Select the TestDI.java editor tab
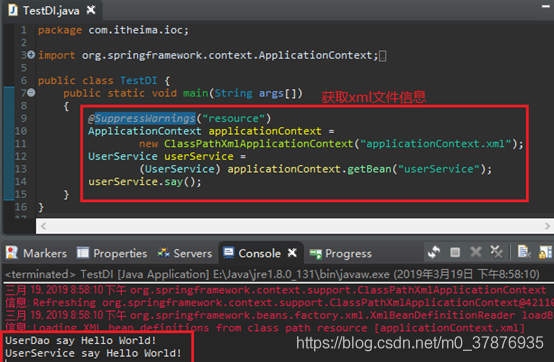Image resolution: width=554 pixels, height=362 pixels. (52, 10)
